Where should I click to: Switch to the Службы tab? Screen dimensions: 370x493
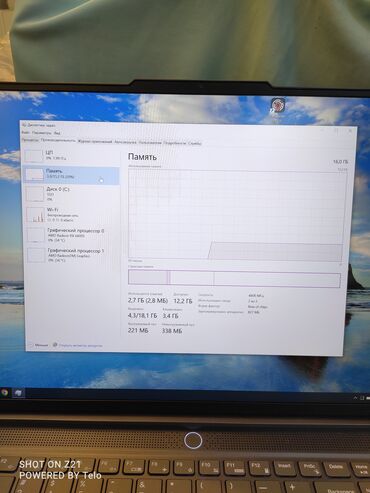point(195,143)
